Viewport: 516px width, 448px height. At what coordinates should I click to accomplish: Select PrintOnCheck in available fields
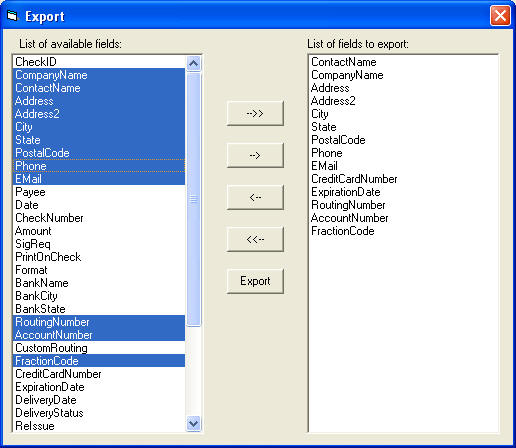pyautogui.click(x=99, y=257)
